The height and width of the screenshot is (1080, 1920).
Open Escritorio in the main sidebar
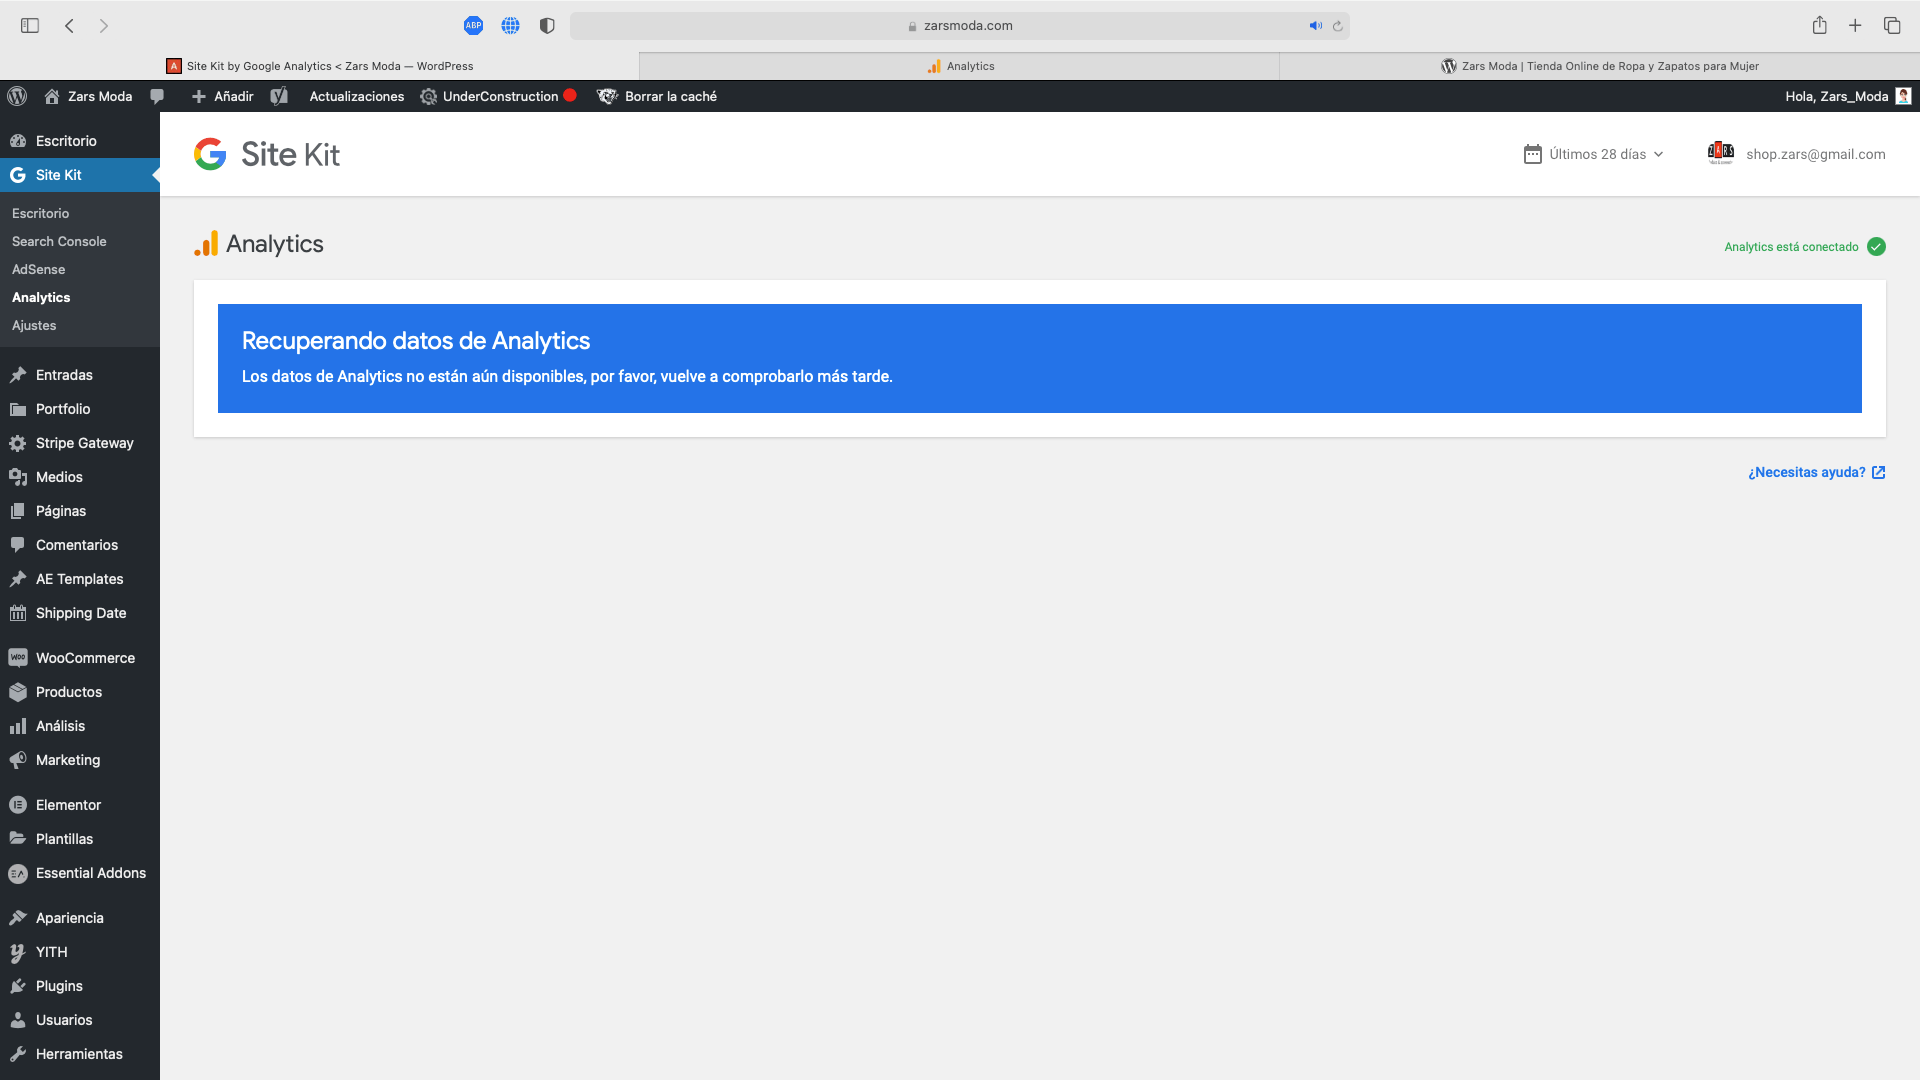(x=80, y=141)
